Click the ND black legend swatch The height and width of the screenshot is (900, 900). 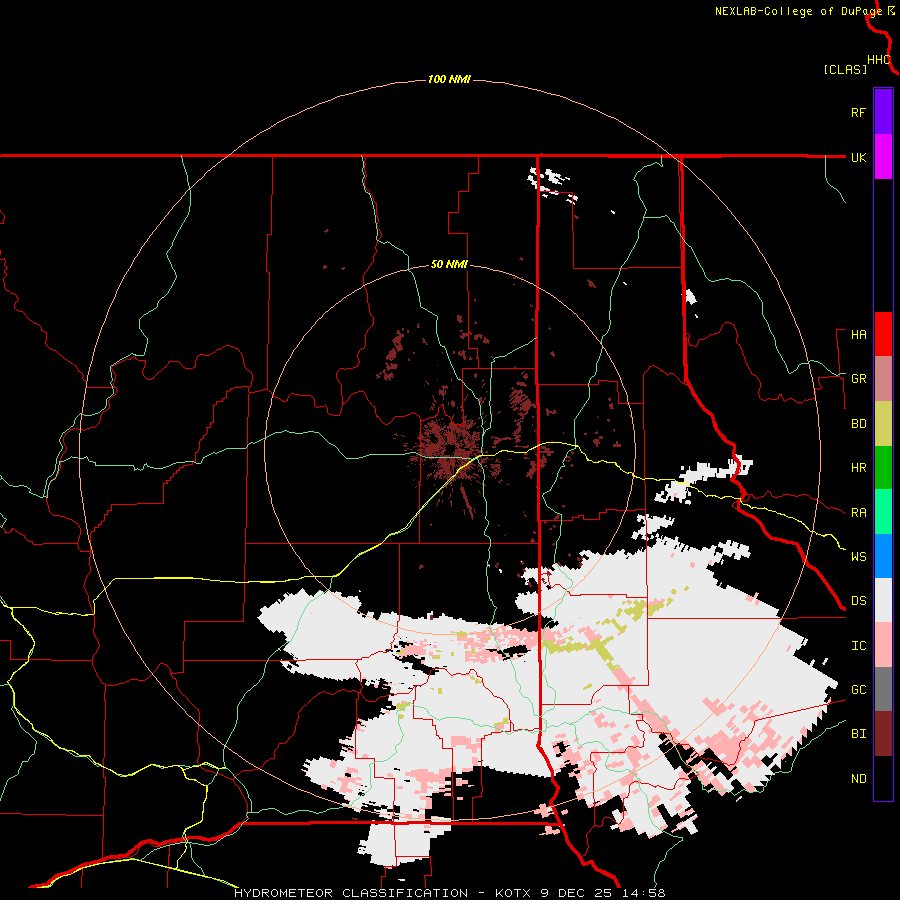(883, 778)
